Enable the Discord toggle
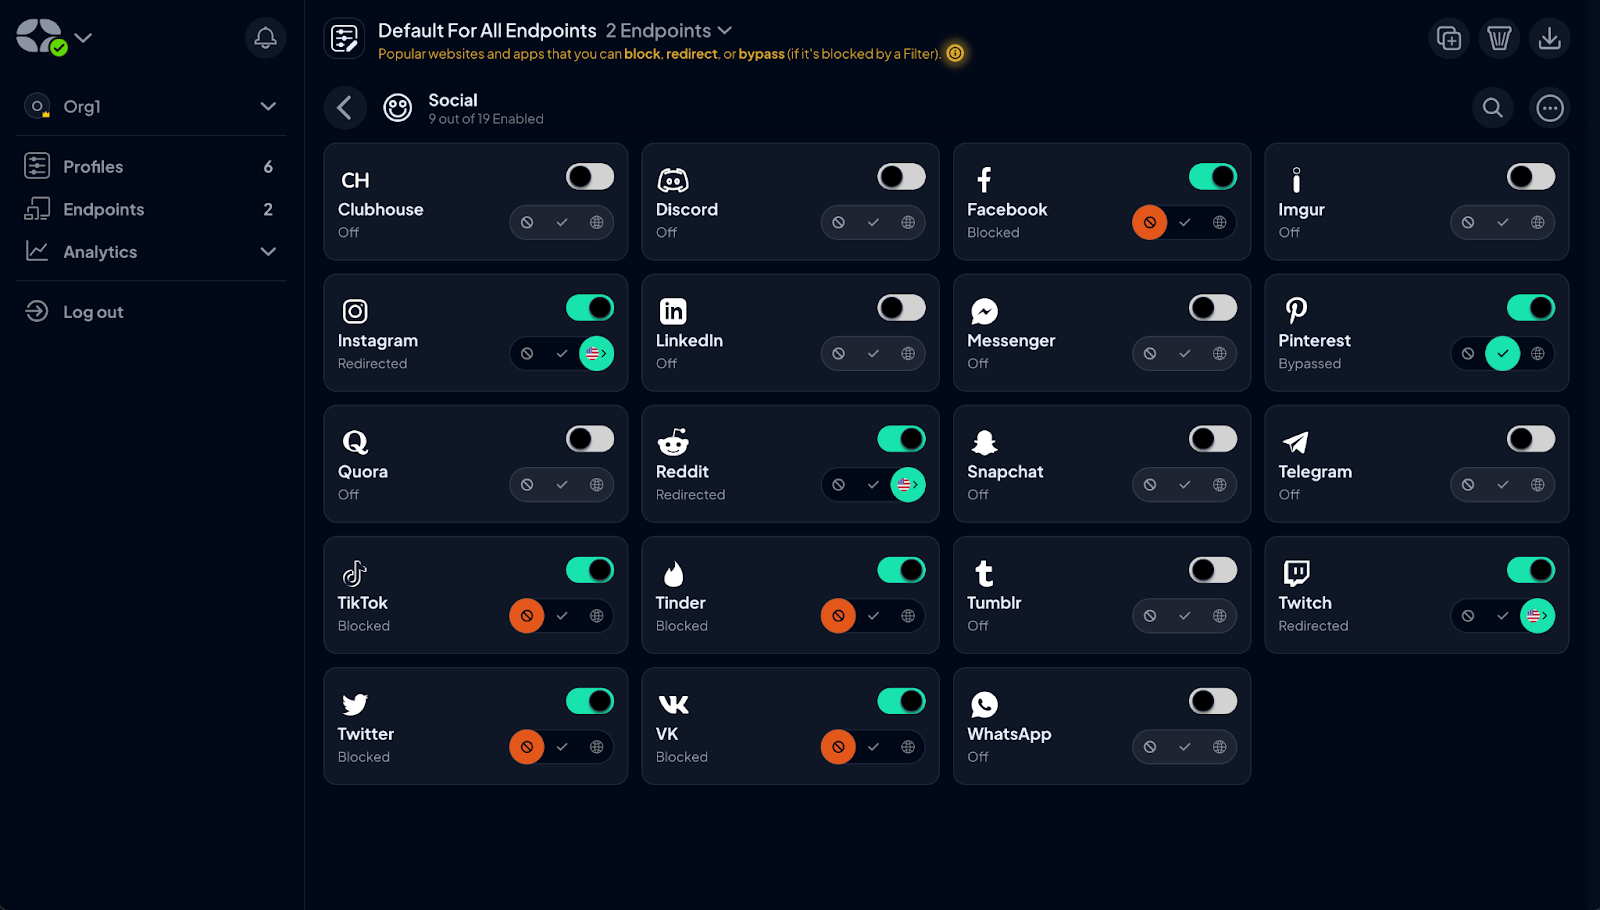The height and width of the screenshot is (910, 1600). tap(901, 177)
